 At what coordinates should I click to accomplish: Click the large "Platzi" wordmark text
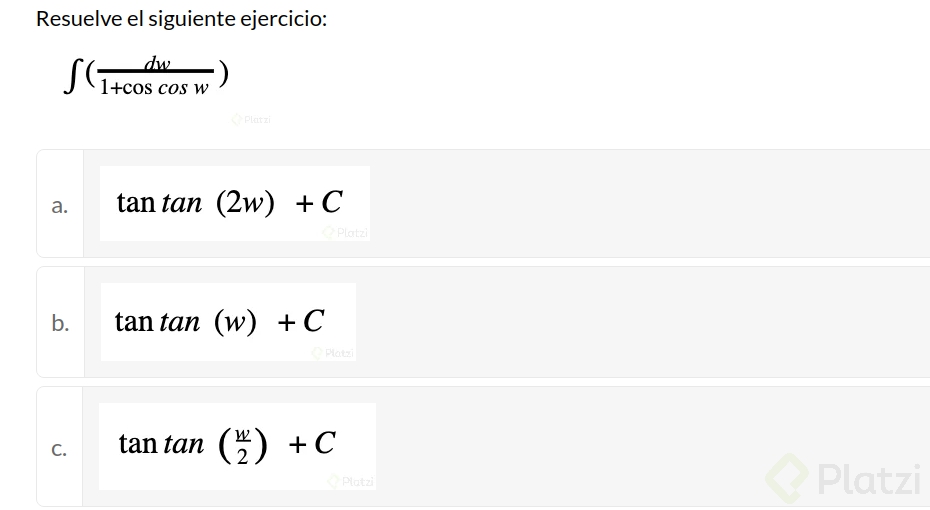(868, 480)
